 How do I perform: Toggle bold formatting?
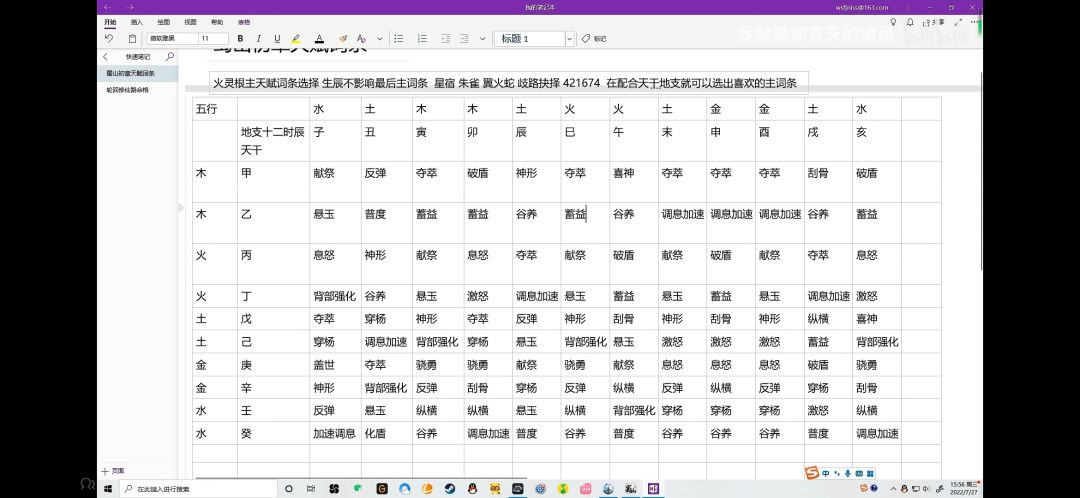coord(240,39)
